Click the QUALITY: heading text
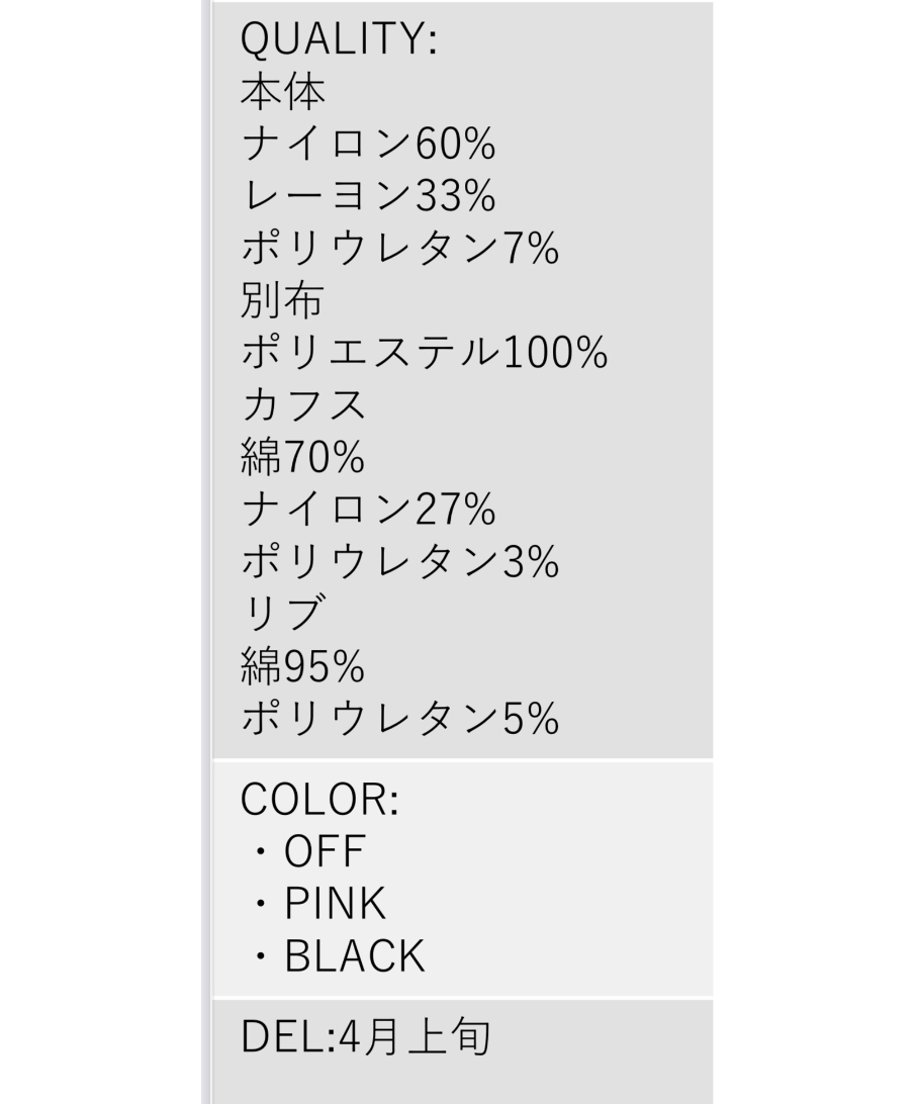 tap(339, 39)
